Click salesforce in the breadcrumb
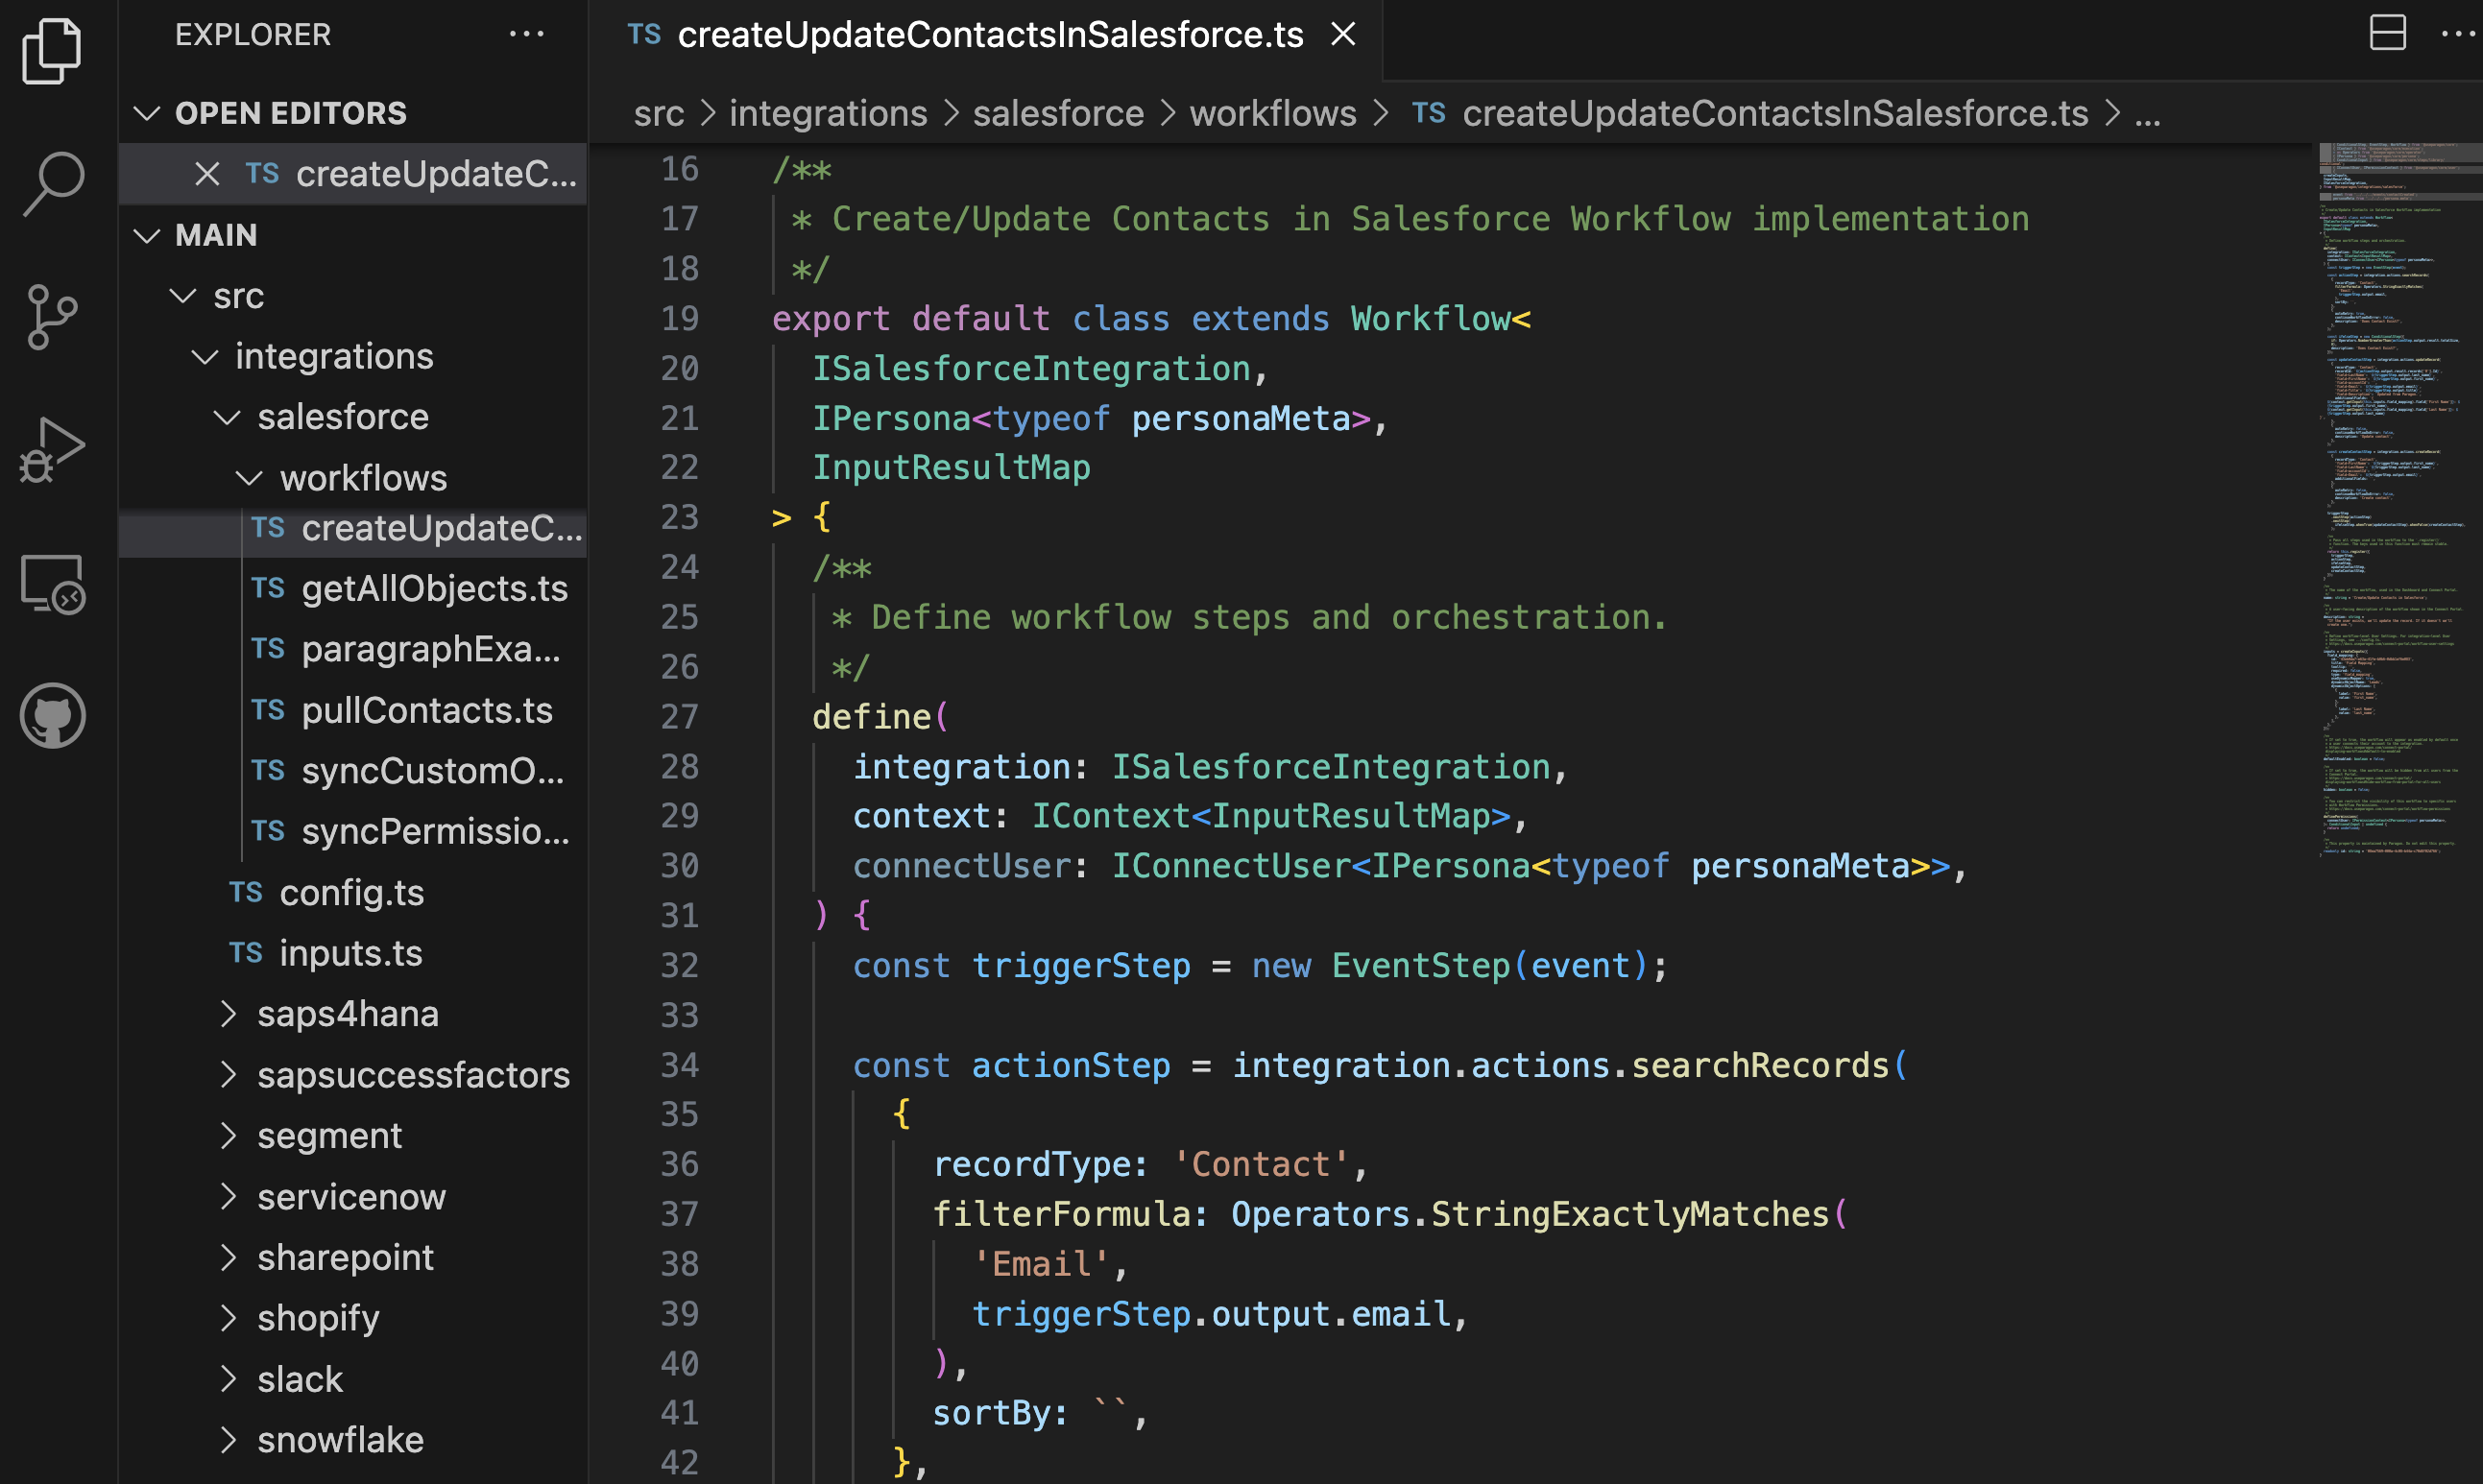2483x1484 pixels. click(1058, 114)
